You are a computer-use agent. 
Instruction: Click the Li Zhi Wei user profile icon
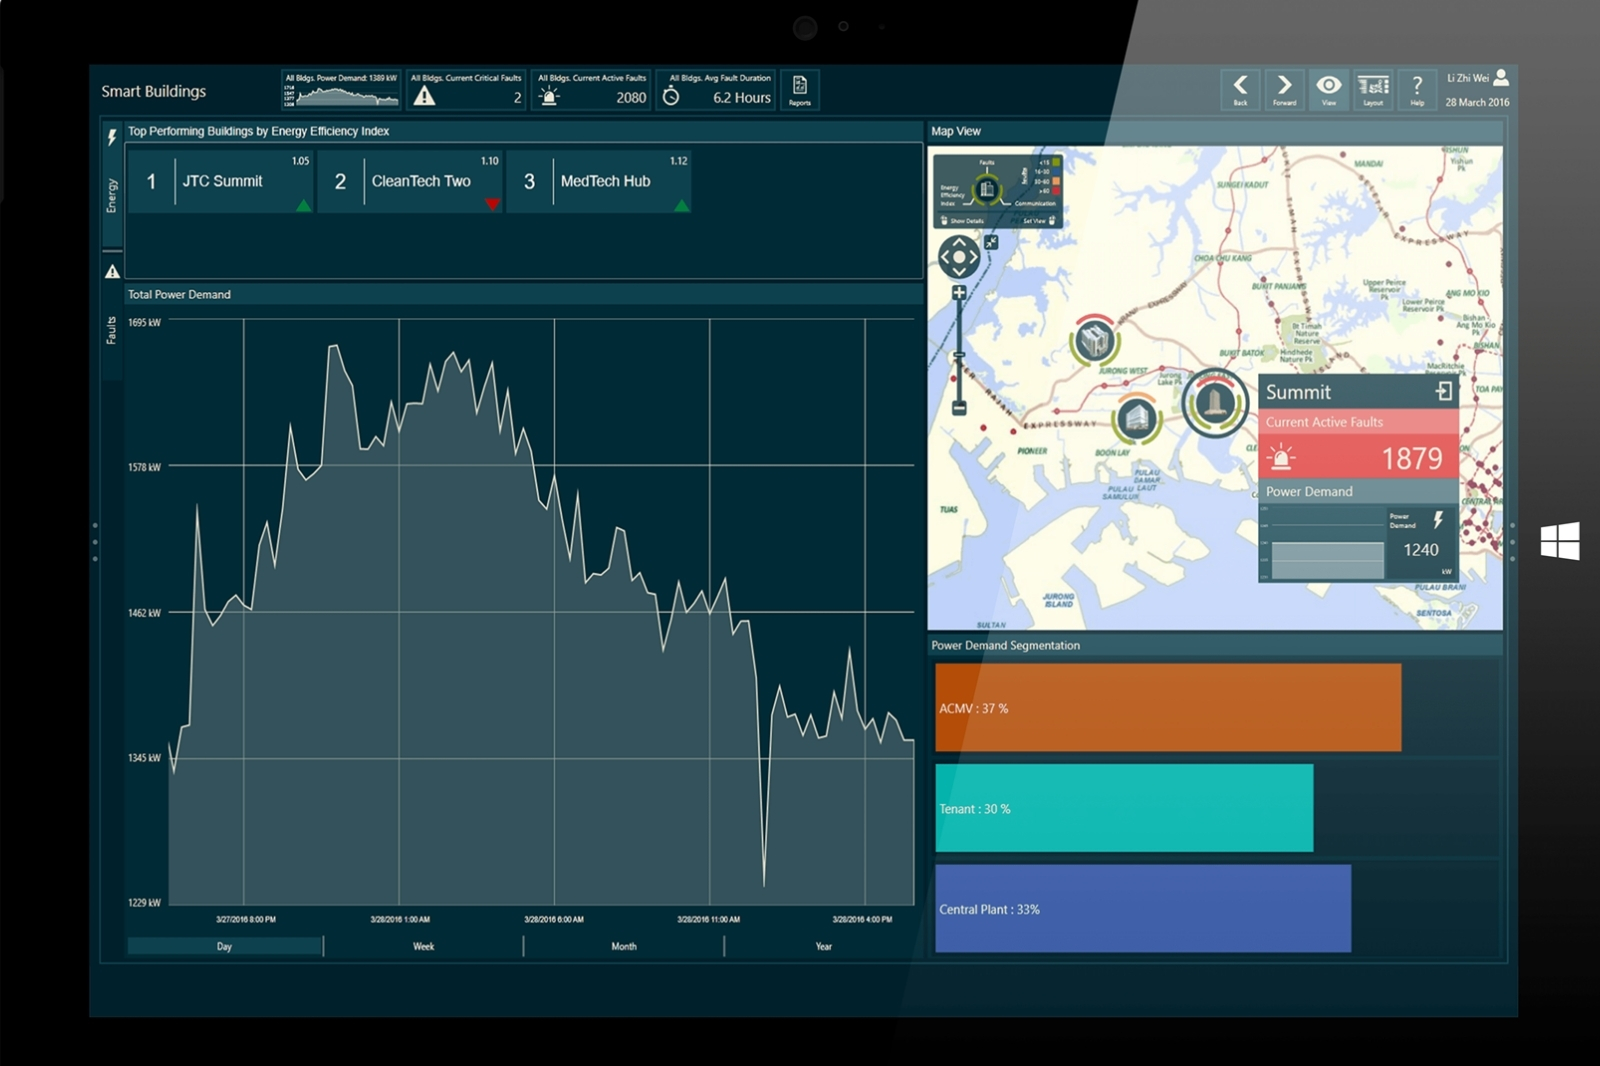[1501, 78]
